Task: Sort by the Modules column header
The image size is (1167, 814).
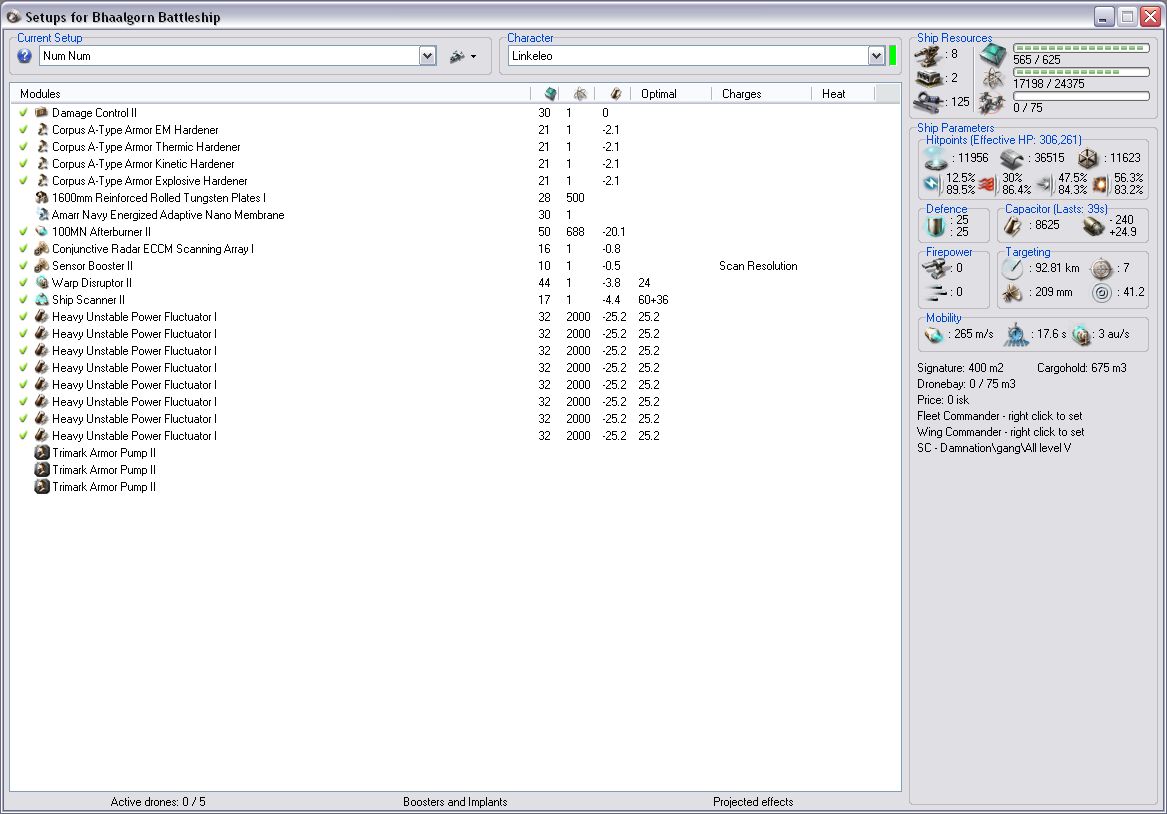Action: [x=271, y=94]
